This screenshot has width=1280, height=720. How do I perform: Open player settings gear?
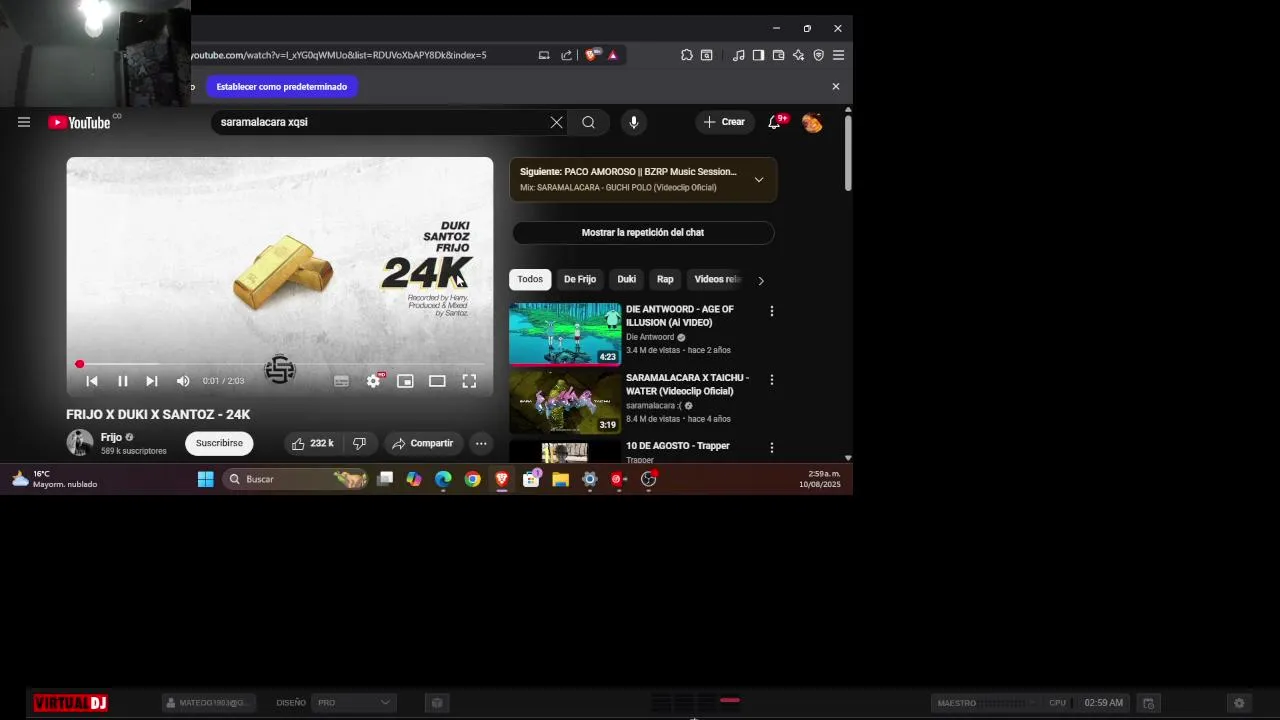[373, 381]
